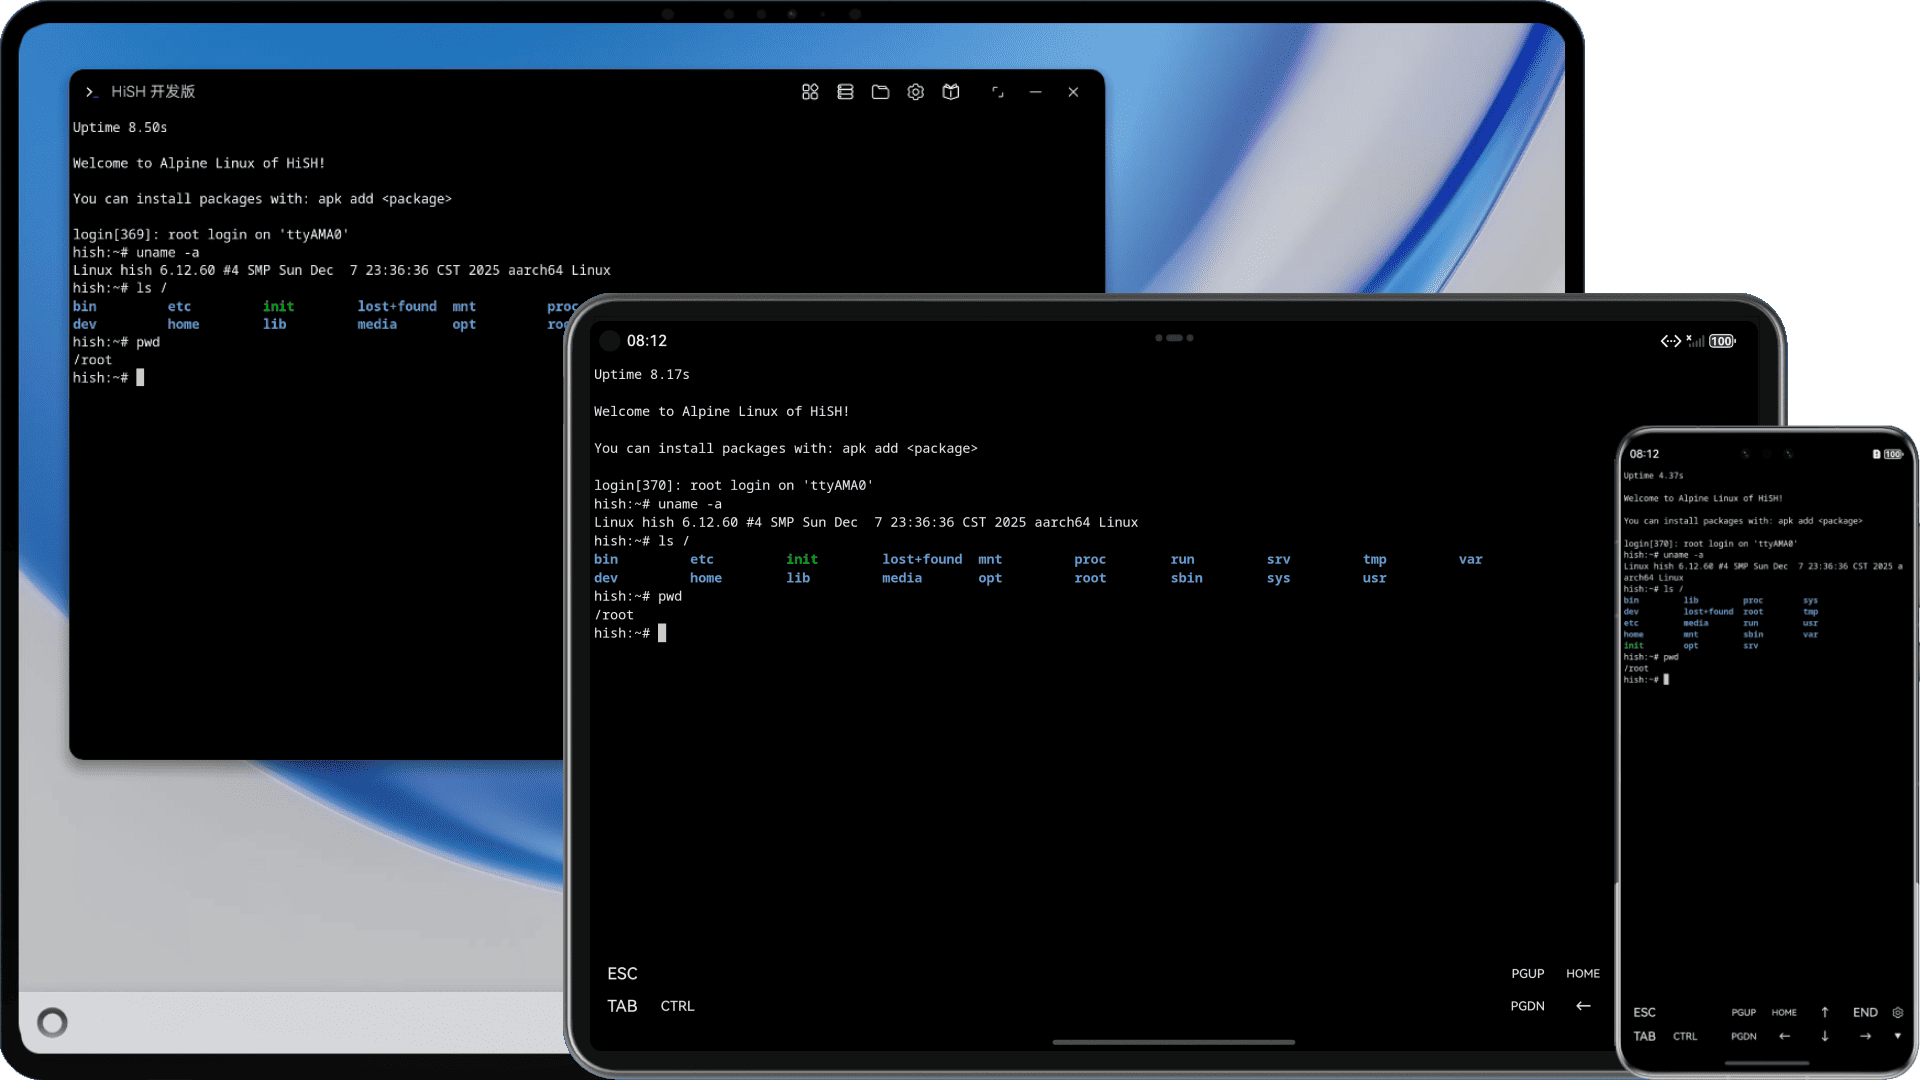The image size is (1920, 1080).
Task: Open the folder icon in HiSH toolbar
Action: (x=880, y=91)
